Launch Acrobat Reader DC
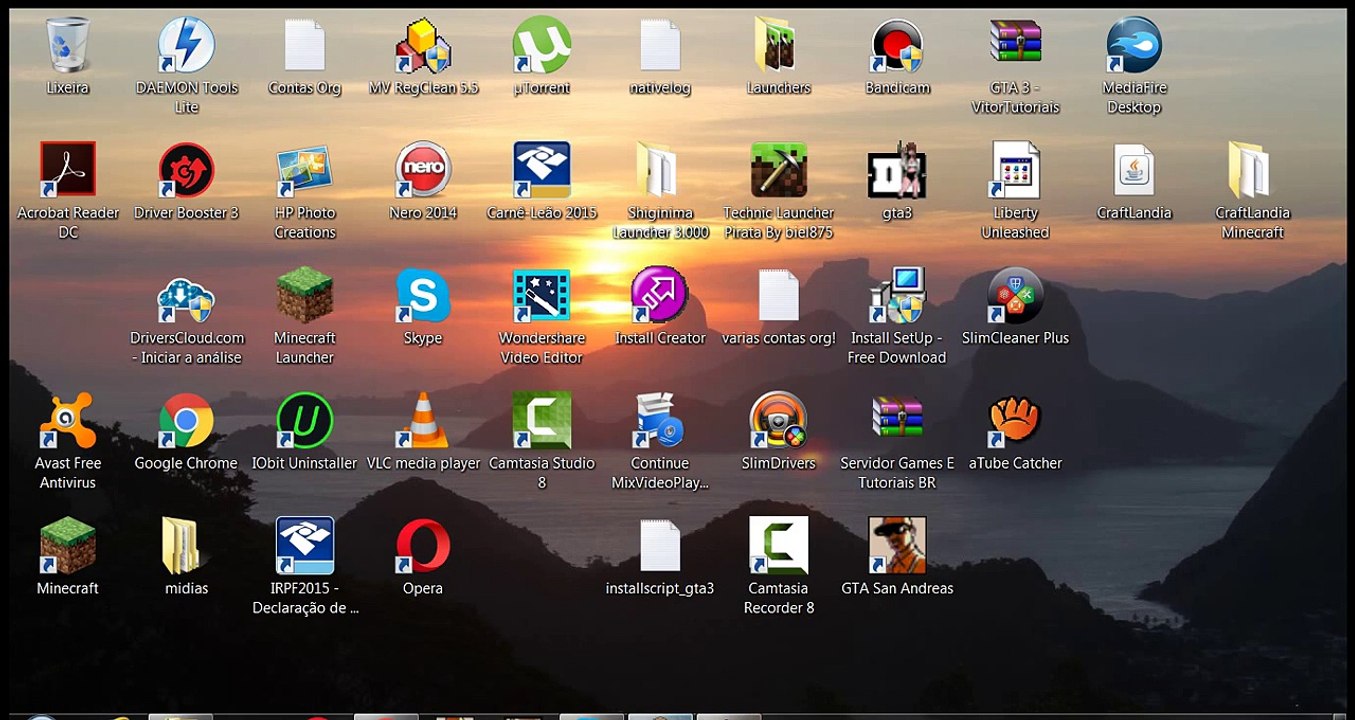Screen dimensions: 1355x720 click(x=68, y=170)
